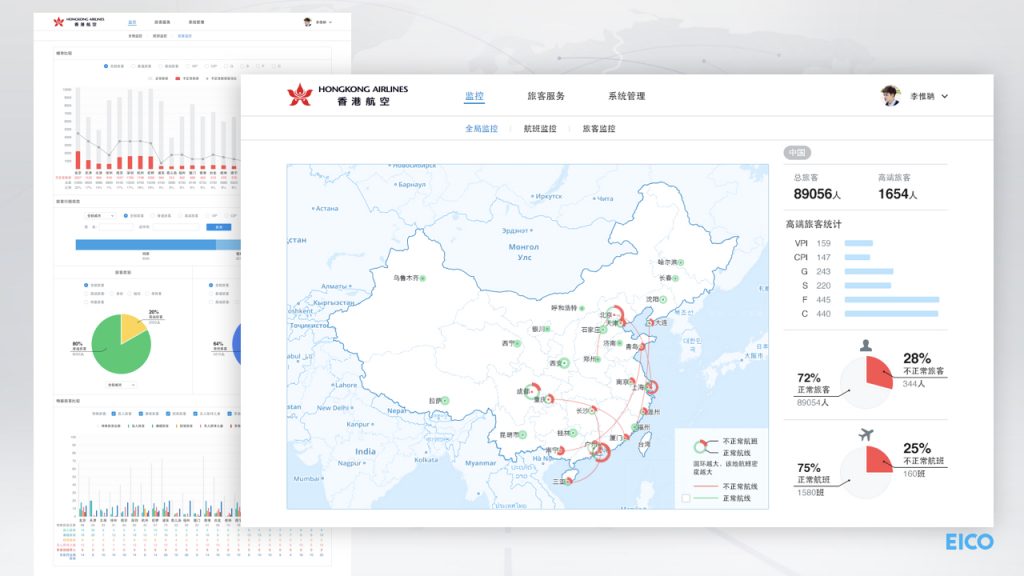Select the 上海 route marker on the map
The image size is (1024, 576).
tap(652, 386)
